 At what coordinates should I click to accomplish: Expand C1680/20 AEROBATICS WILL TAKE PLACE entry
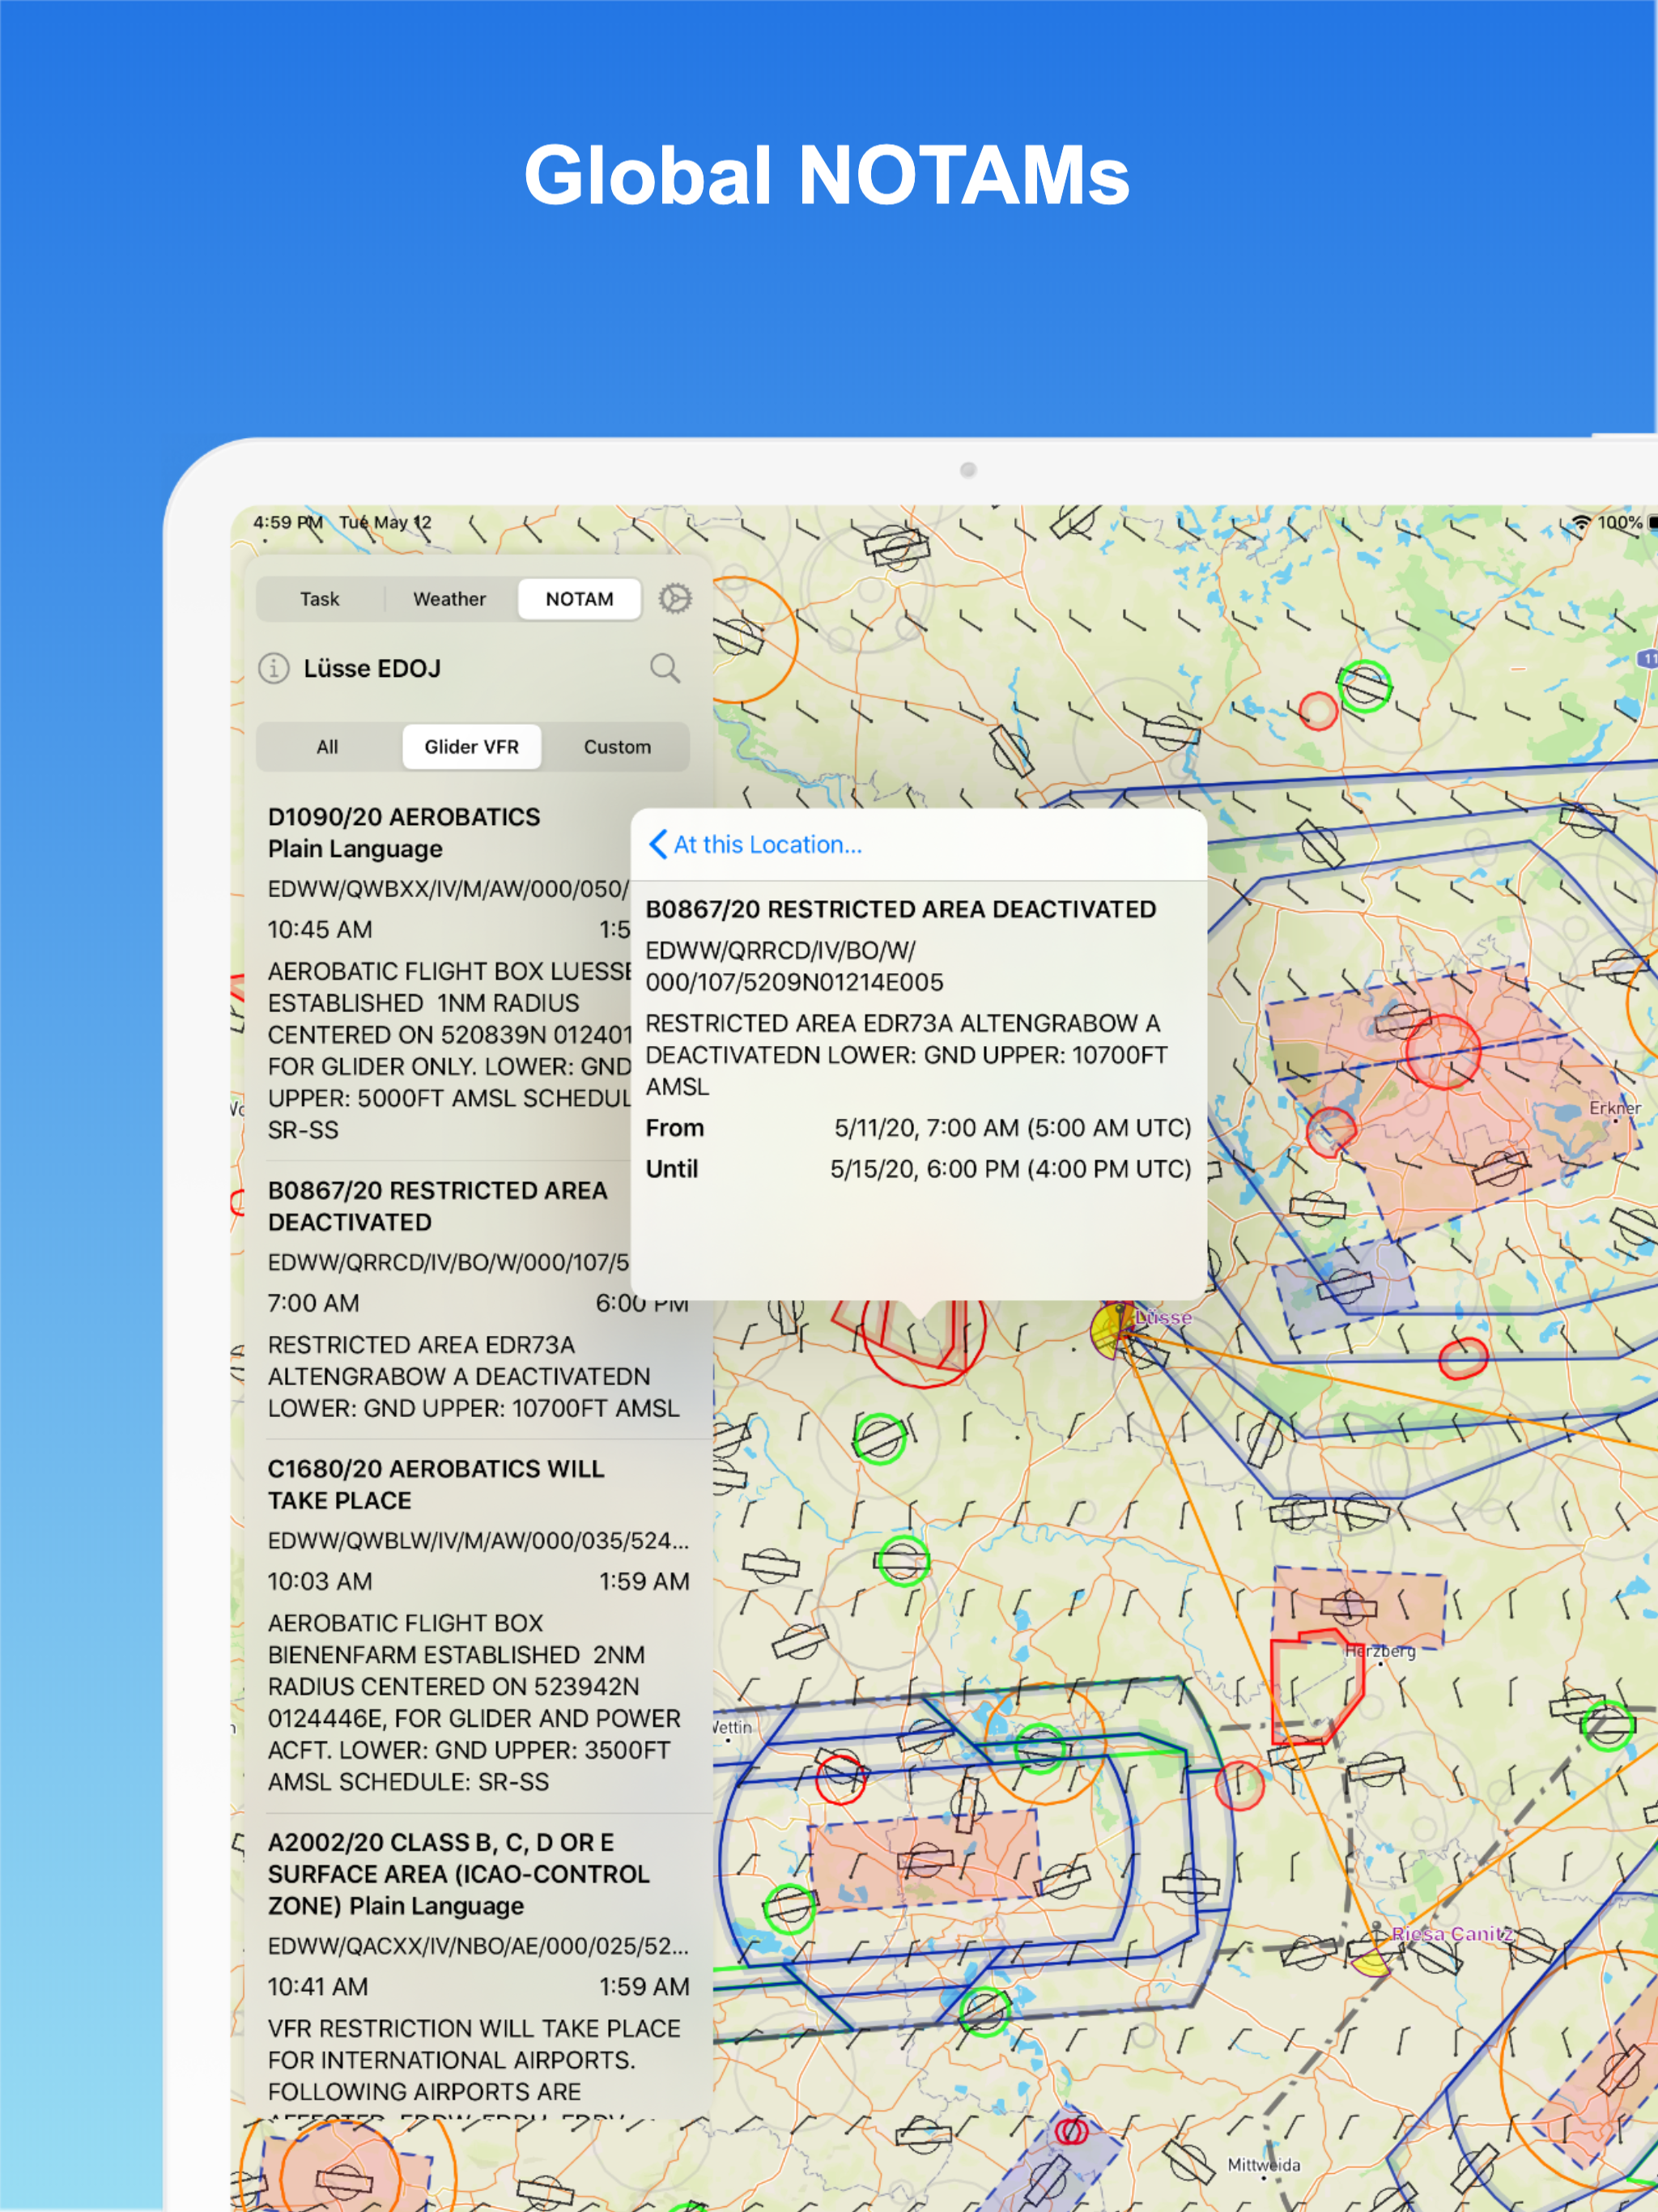pos(436,1484)
